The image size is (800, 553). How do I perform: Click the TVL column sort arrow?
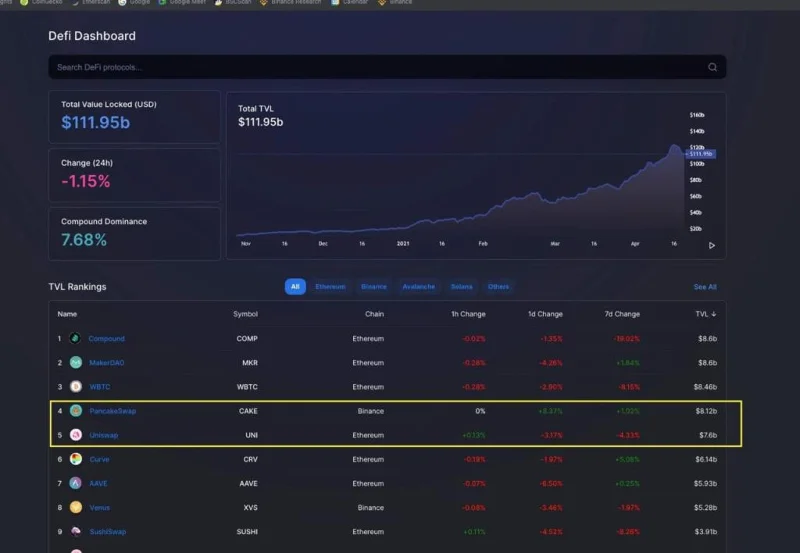click(x=713, y=314)
